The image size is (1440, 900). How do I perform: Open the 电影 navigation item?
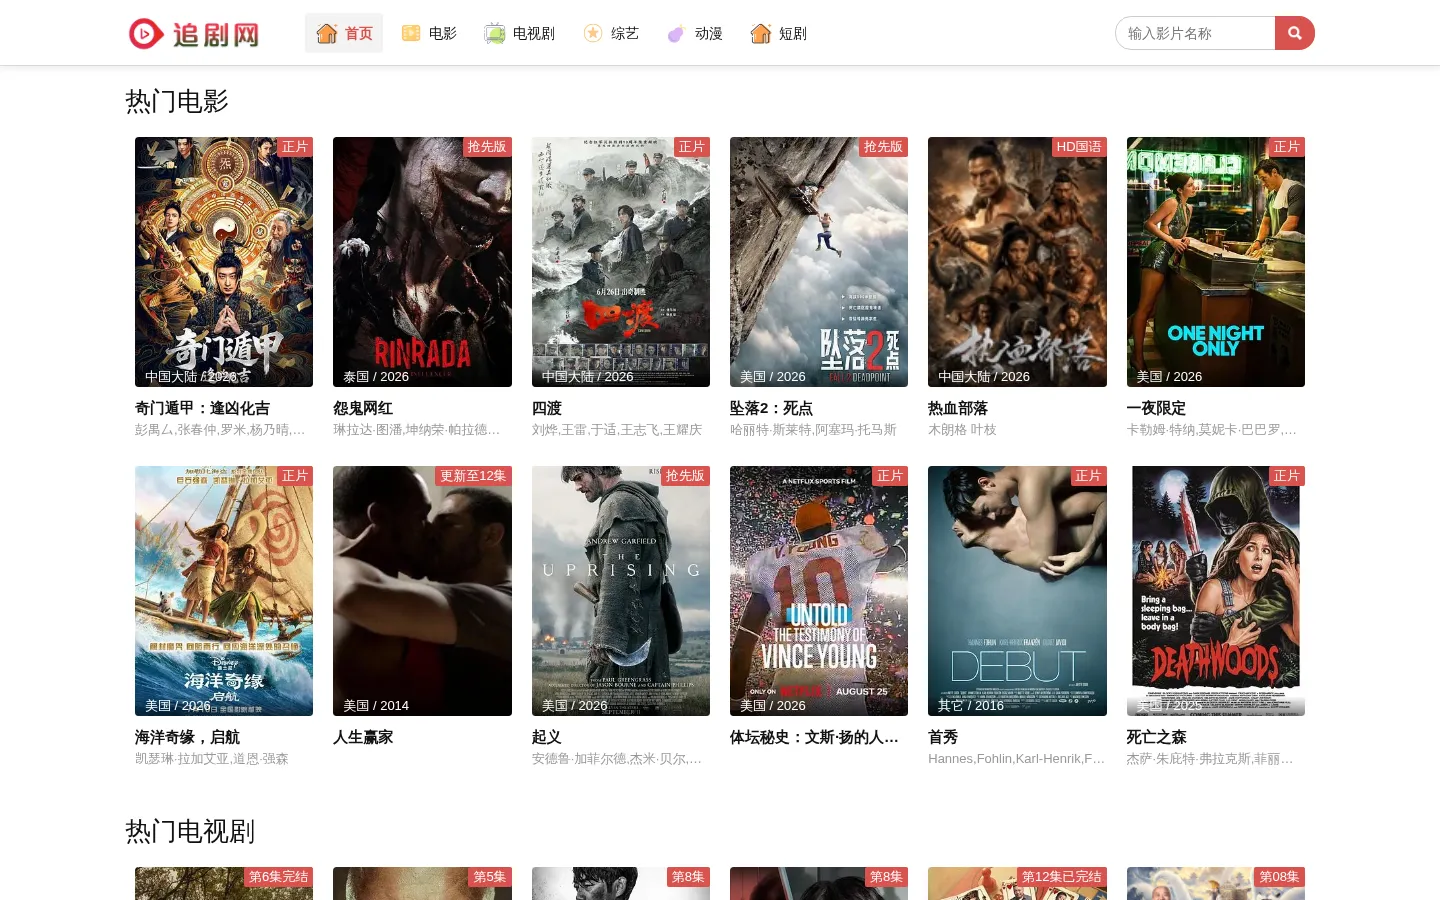coord(428,33)
